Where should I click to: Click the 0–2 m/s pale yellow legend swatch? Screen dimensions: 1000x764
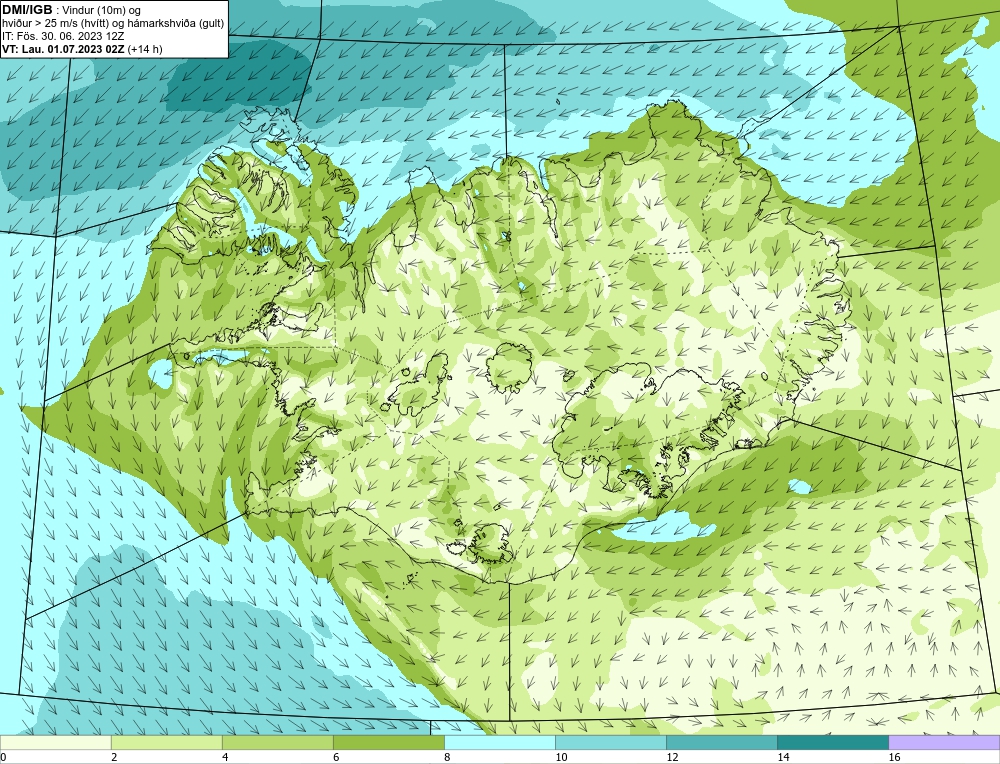[x=55, y=743]
